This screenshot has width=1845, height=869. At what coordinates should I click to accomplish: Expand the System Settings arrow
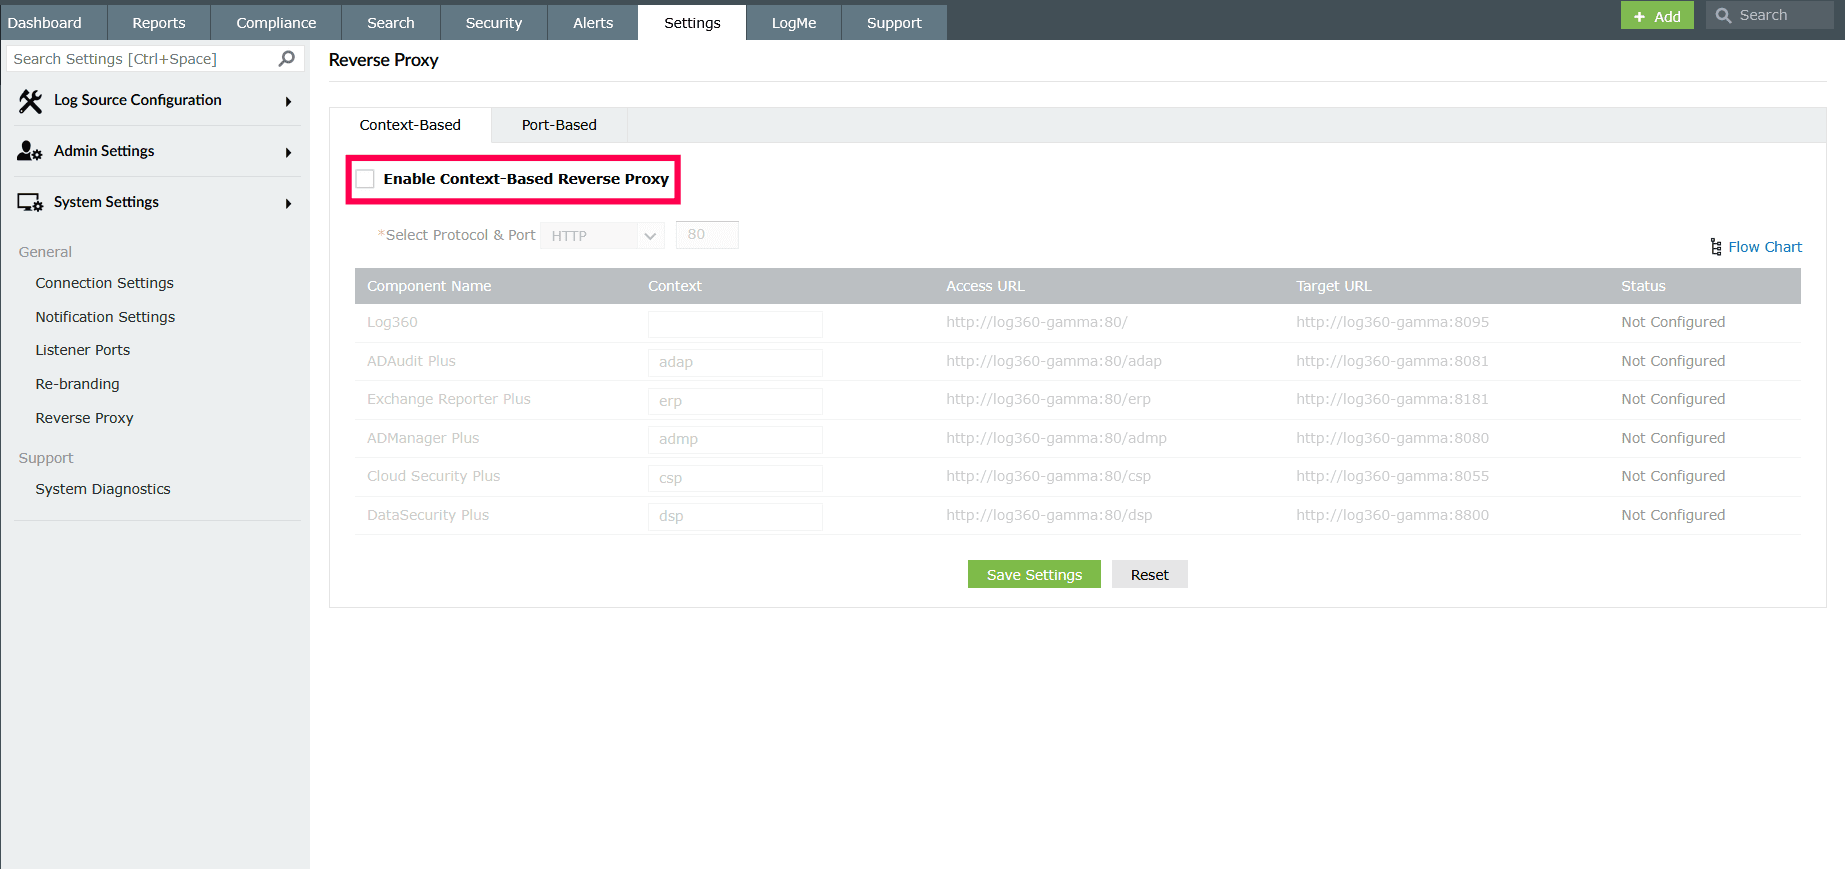pyautogui.click(x=288, y=203)
